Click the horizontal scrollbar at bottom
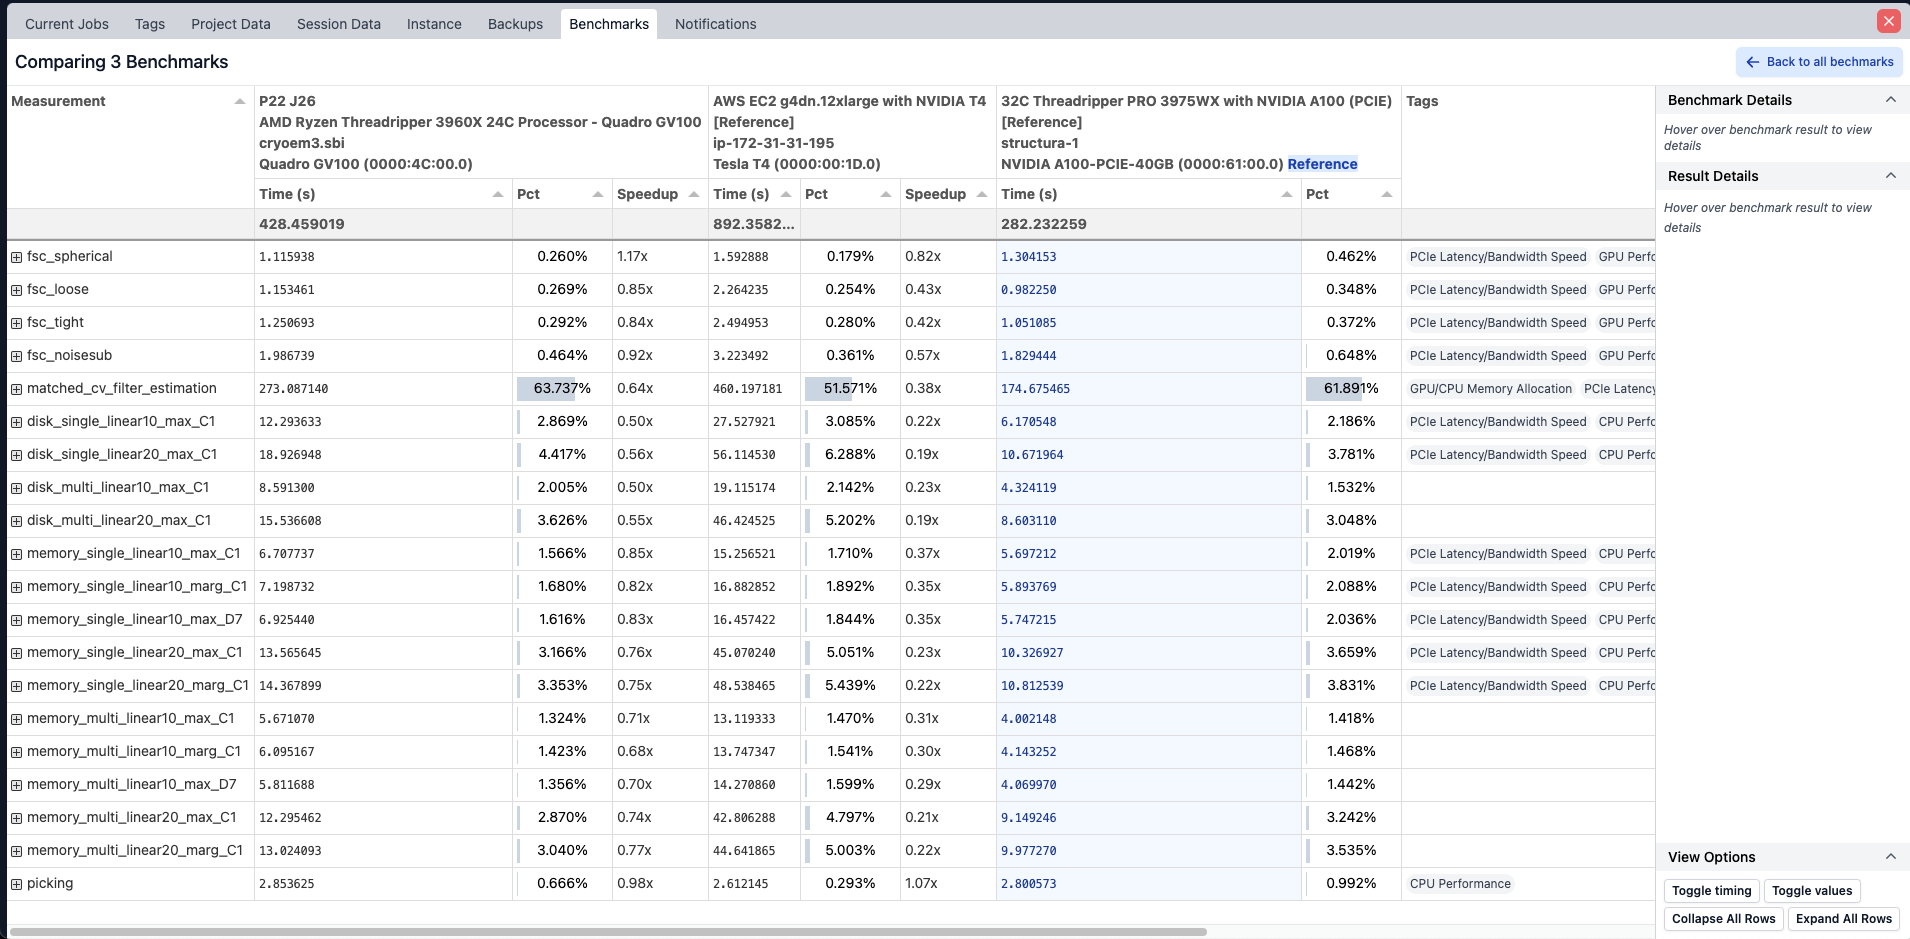Viewport: 1910px width, 939px height. 608,932
